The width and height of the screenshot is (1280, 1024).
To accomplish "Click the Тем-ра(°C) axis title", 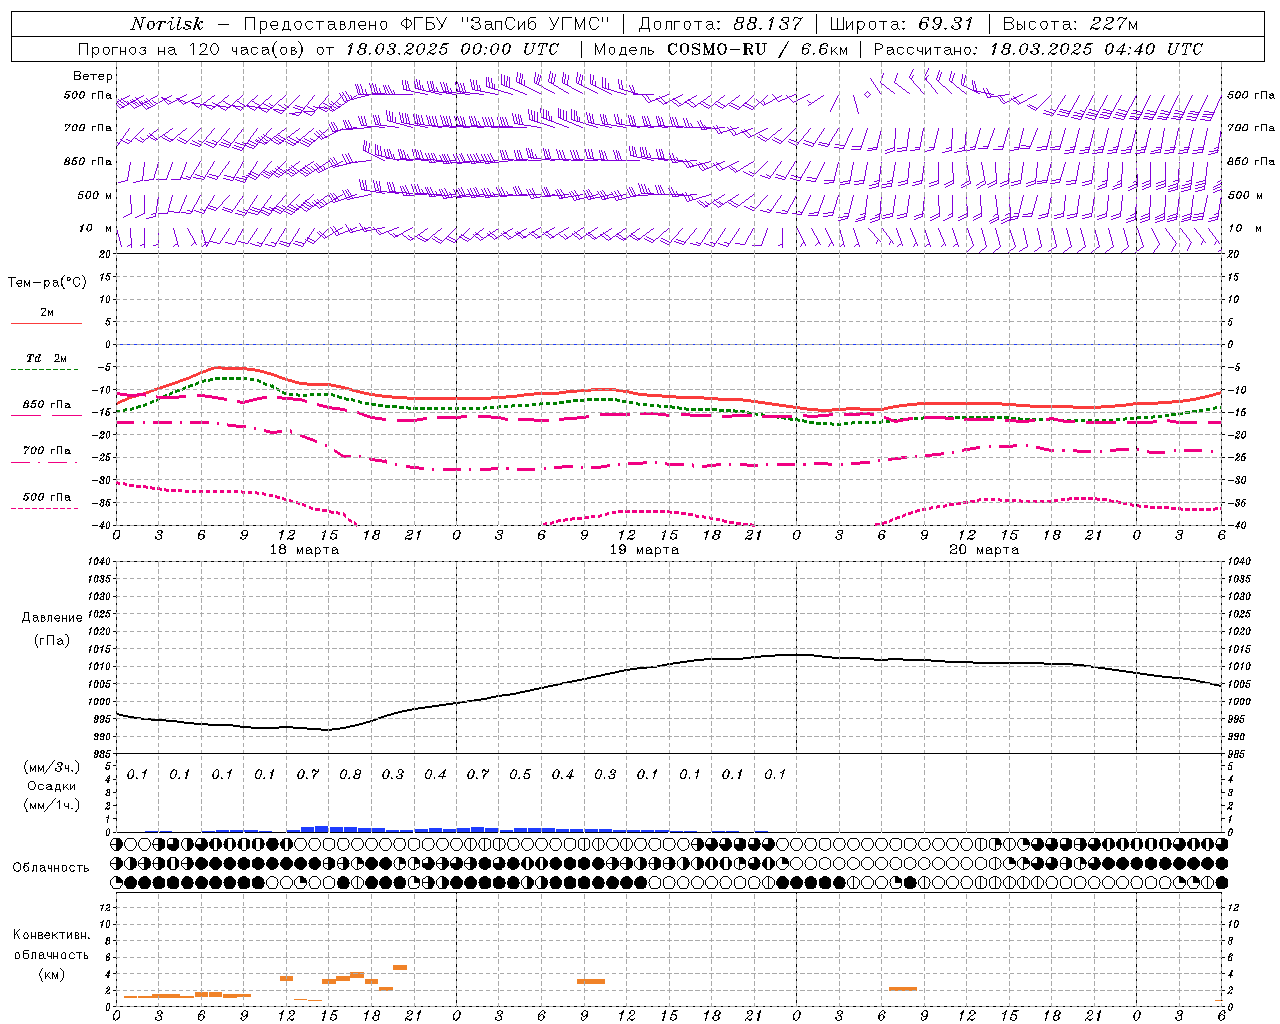I will (47, 283).
